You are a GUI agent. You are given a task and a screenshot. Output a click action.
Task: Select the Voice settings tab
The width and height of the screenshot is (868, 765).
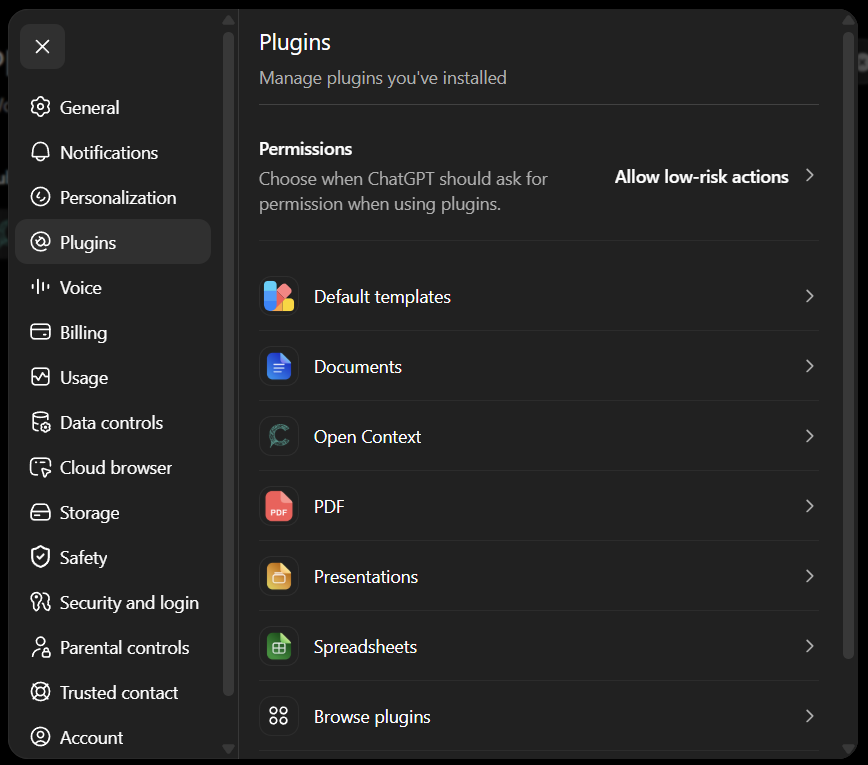[113, 287]
